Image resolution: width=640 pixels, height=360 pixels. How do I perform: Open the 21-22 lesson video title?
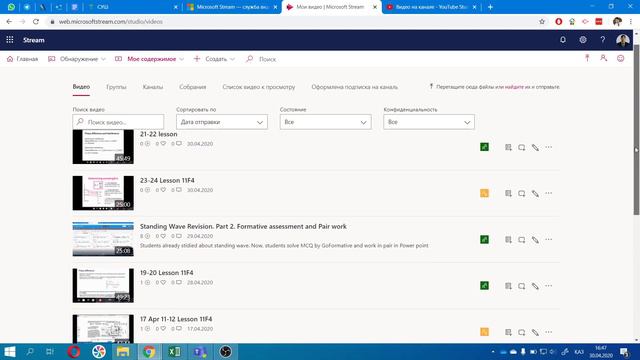pos(158,134)
